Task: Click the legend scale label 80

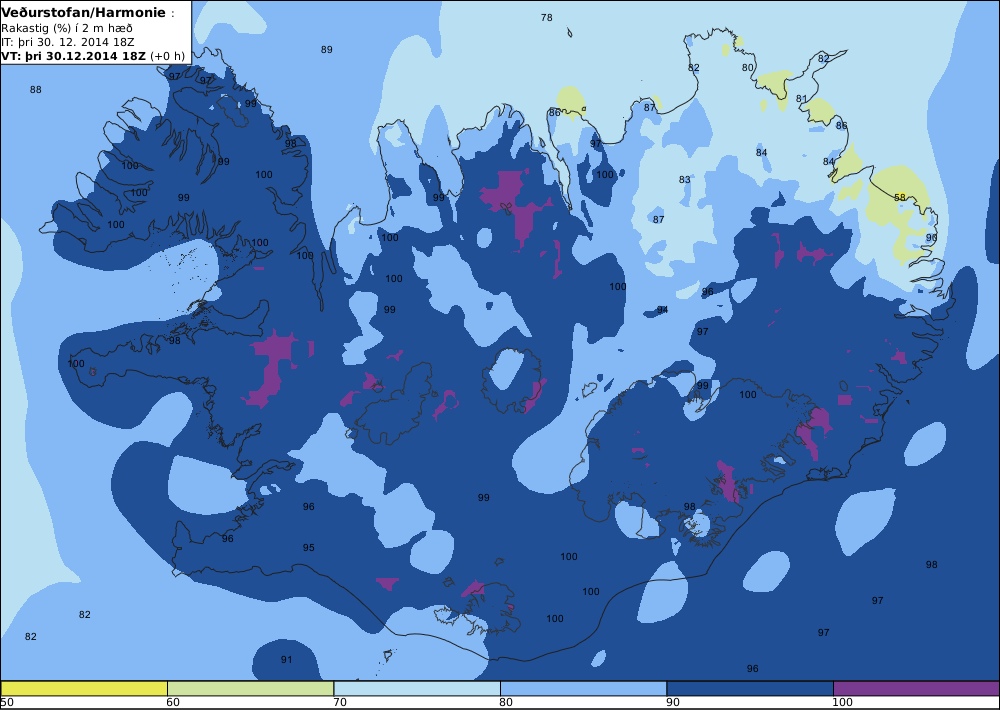Action: (x=506, y=702)
